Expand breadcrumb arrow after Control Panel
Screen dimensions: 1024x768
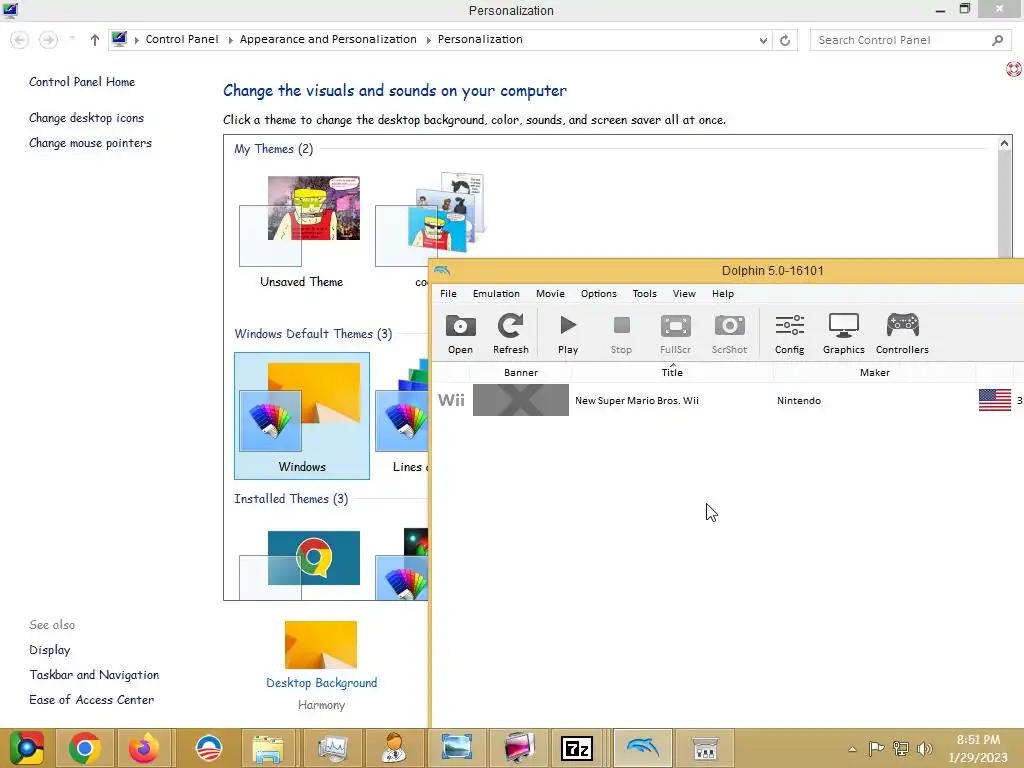coord(230,40)
